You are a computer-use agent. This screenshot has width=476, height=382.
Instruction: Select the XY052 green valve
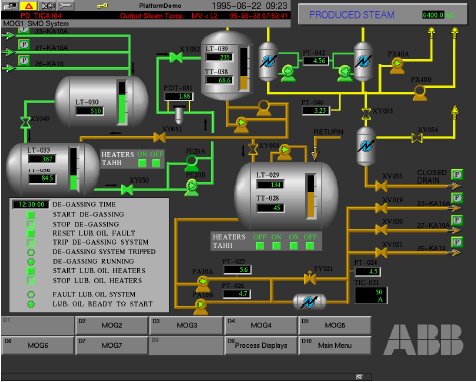coord(176,58)
